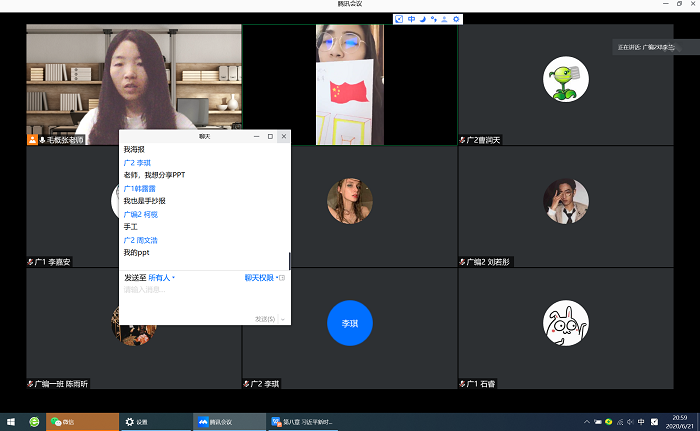Image resolution: width=700 pixels, height=431 pixels.
Task: Click sender name 广1韩露露 in chat
Action: (x=140, y=188)
